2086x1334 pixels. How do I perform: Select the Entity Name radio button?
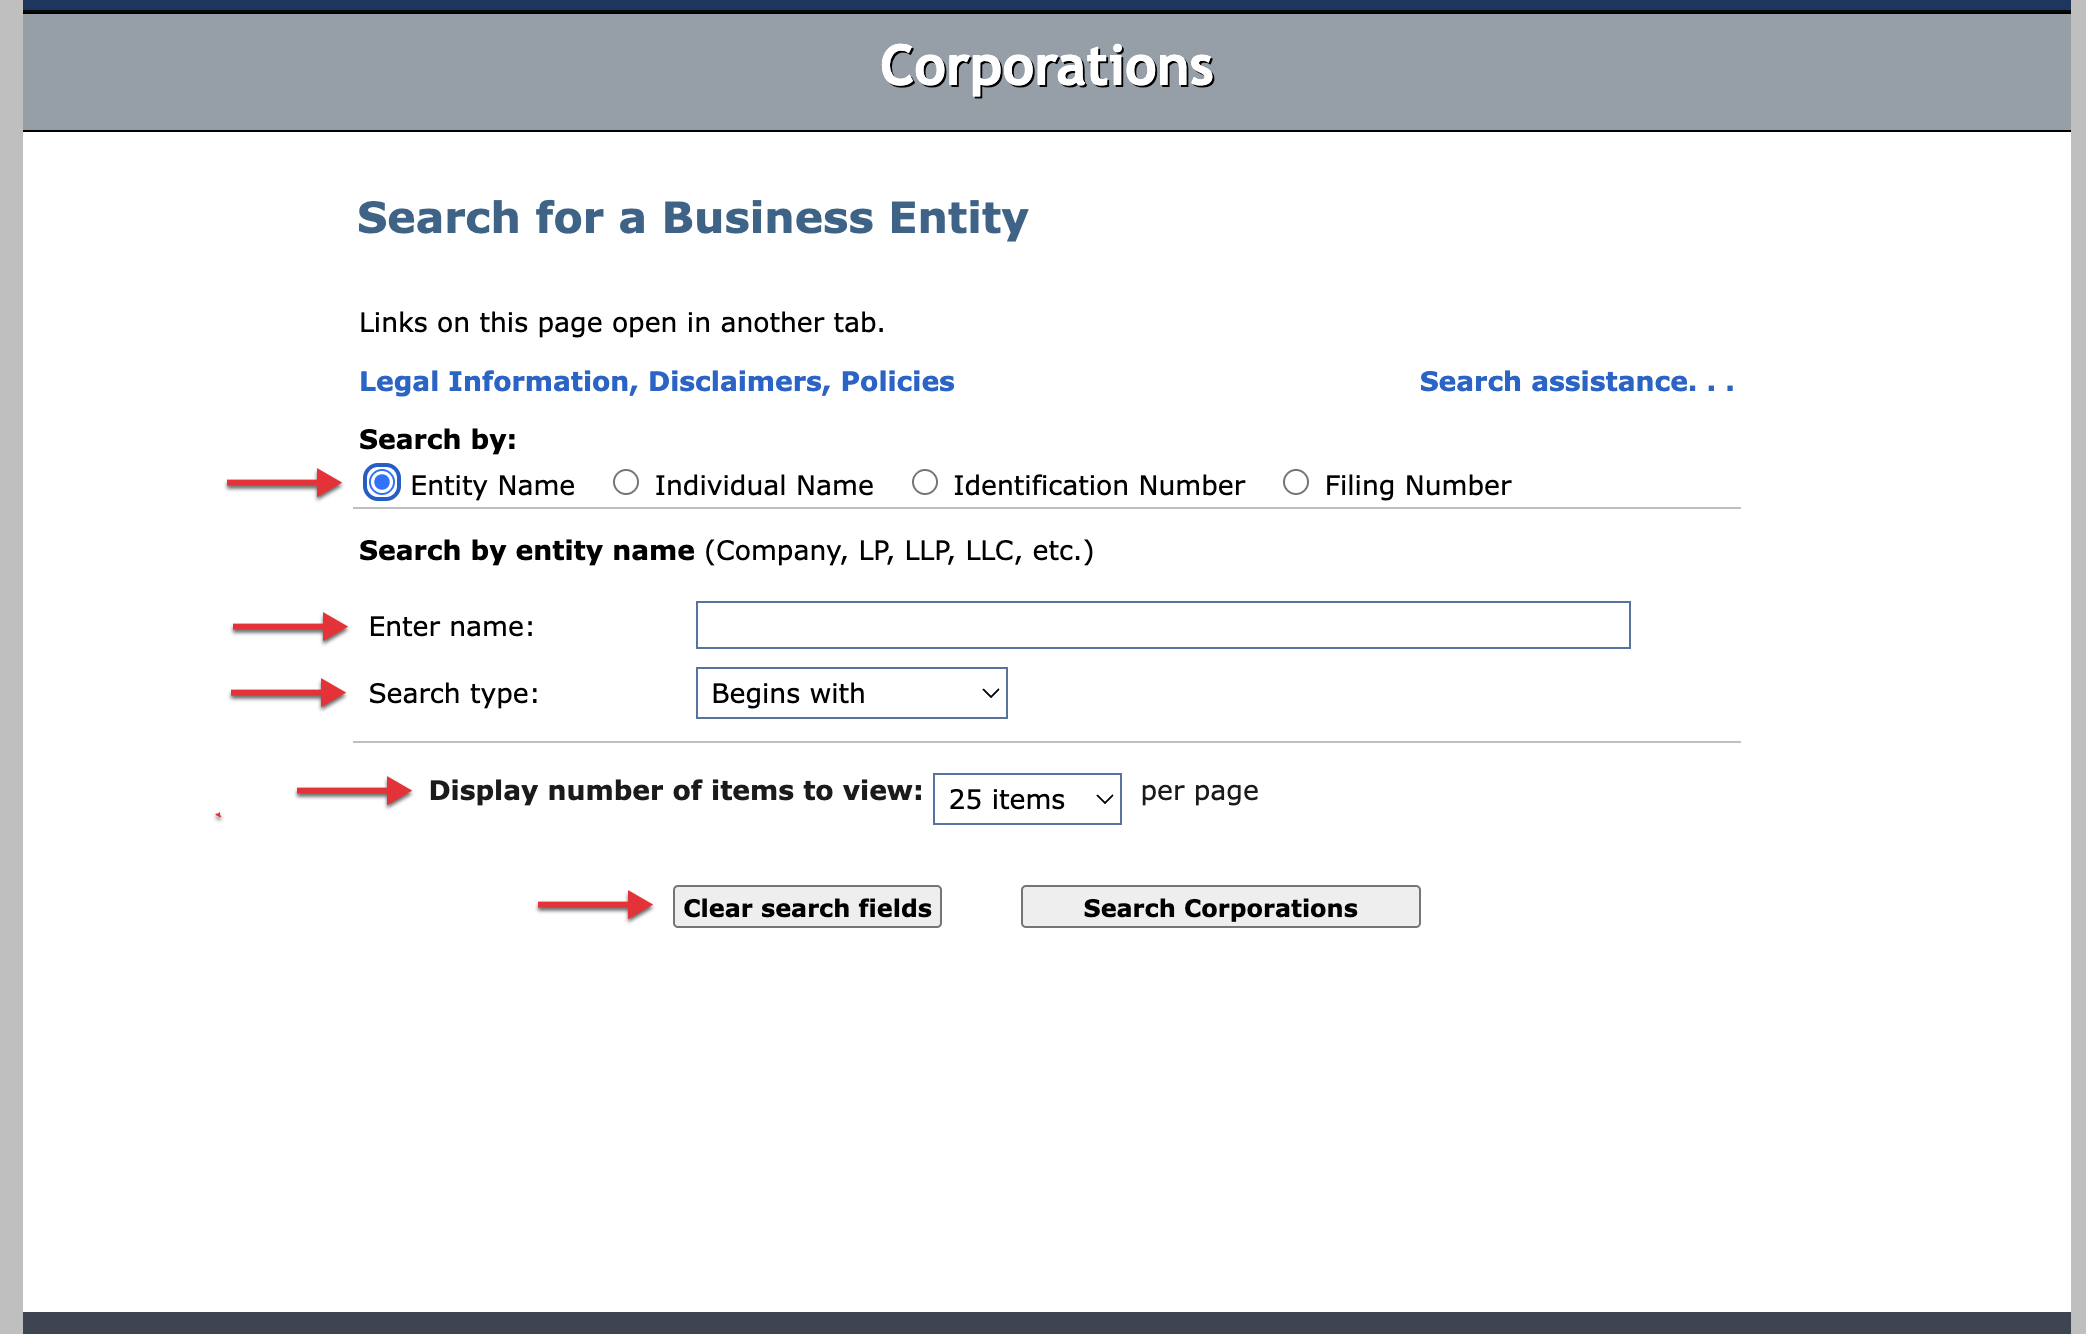(x=381, y=483)
